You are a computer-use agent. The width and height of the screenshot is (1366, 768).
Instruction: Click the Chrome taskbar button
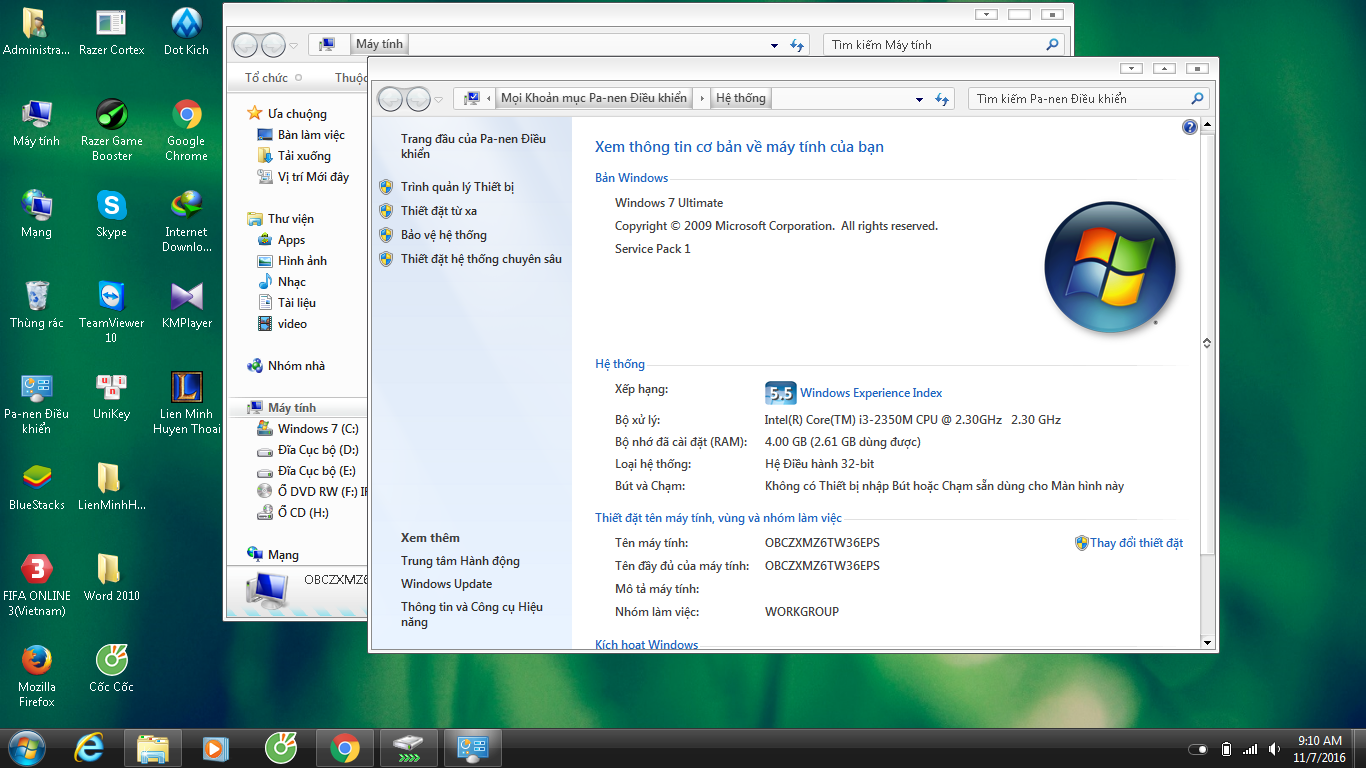tap(345, 748)
